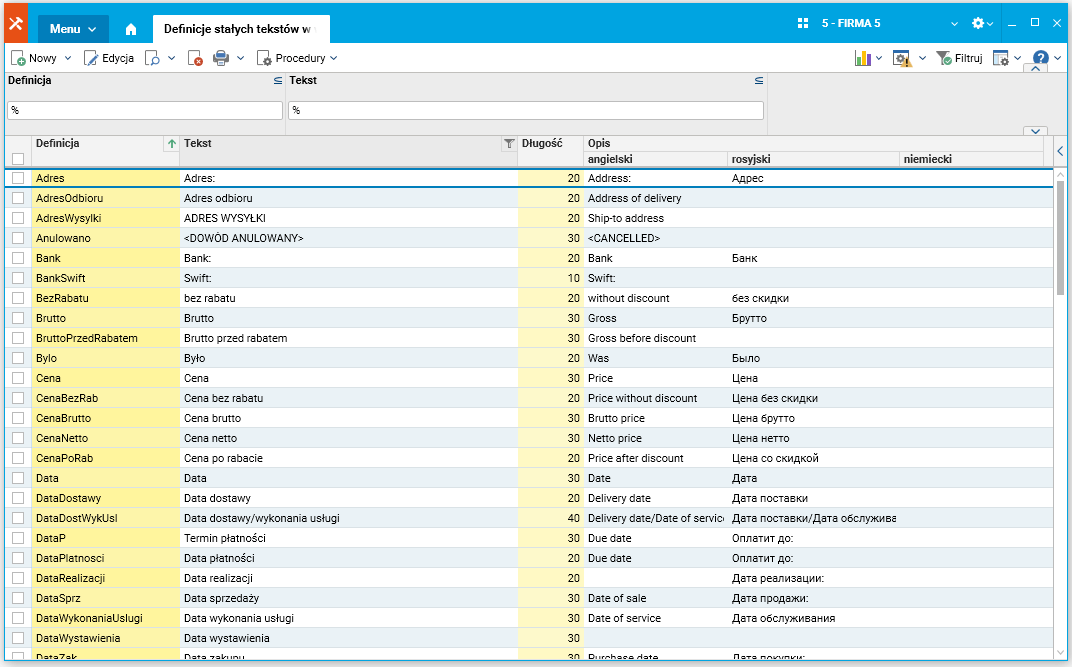Screen dimensions: 1072x667
Task: Click the angielski sub-column header
Action: (655, 159)
